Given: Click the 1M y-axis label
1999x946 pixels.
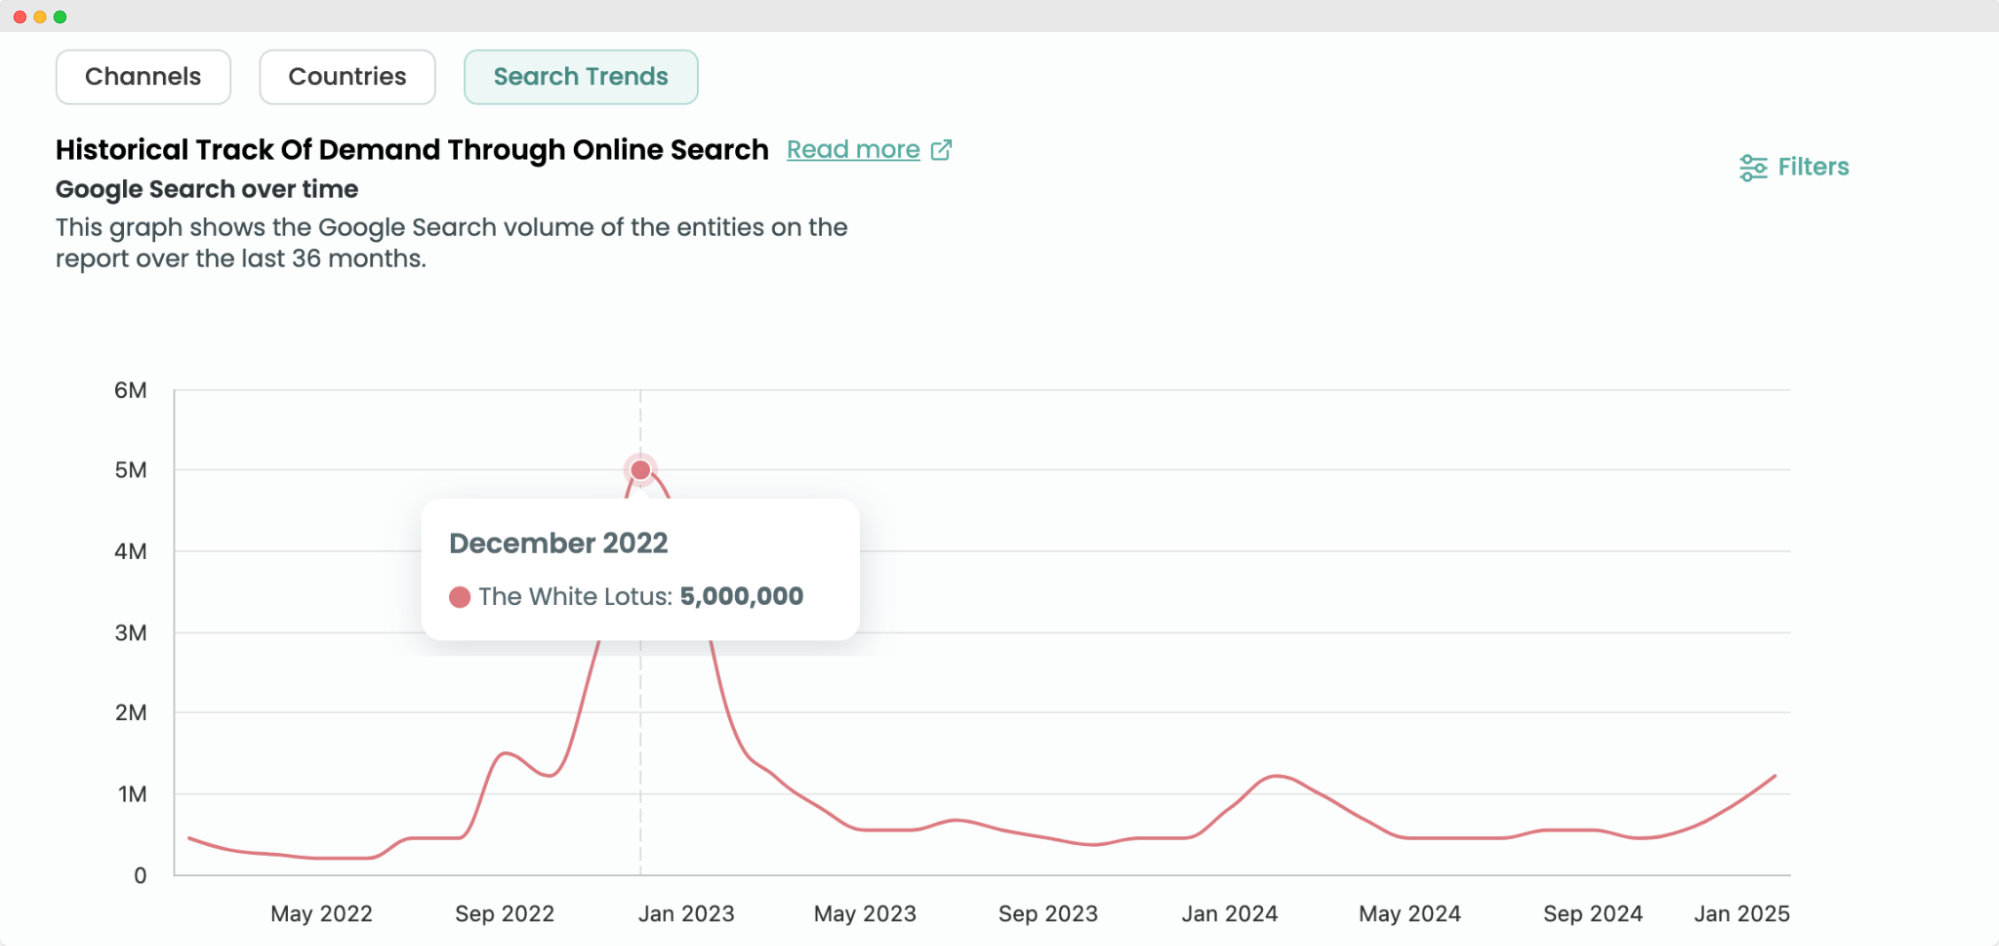Looking at the screenshot, I should (x=132, y=794).
